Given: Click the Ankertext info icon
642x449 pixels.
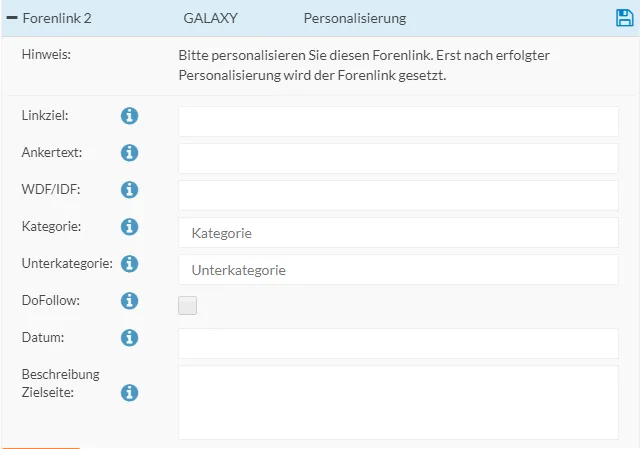Looking at the screenshot, I should (129, 153).
